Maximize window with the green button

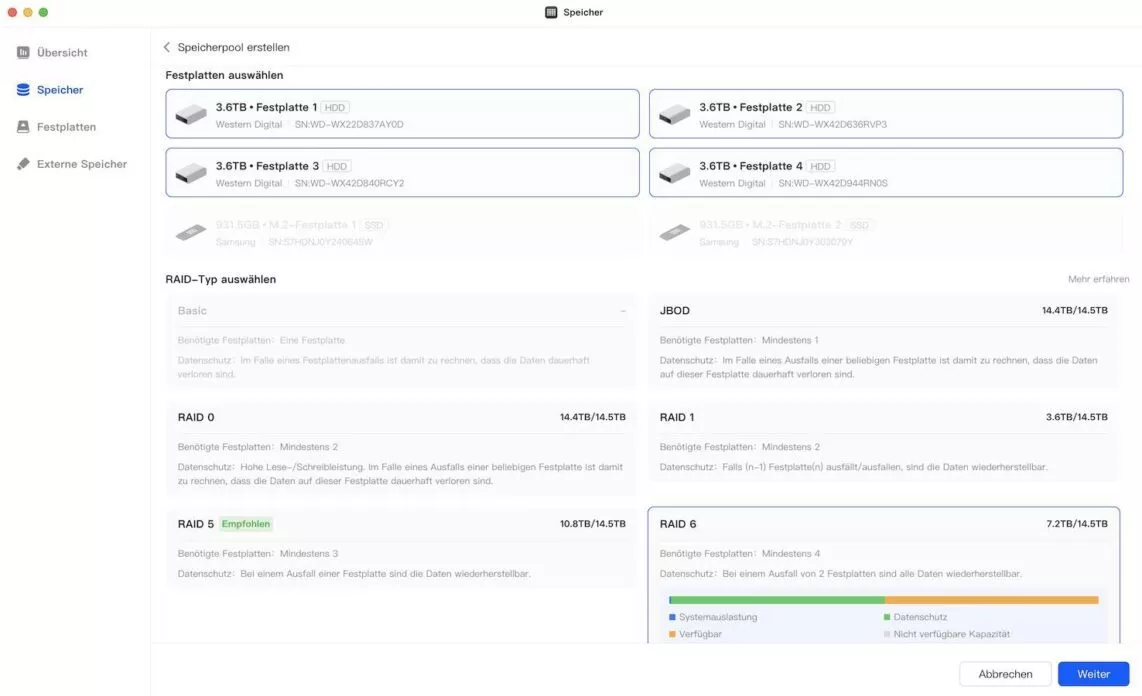[43, 12]
